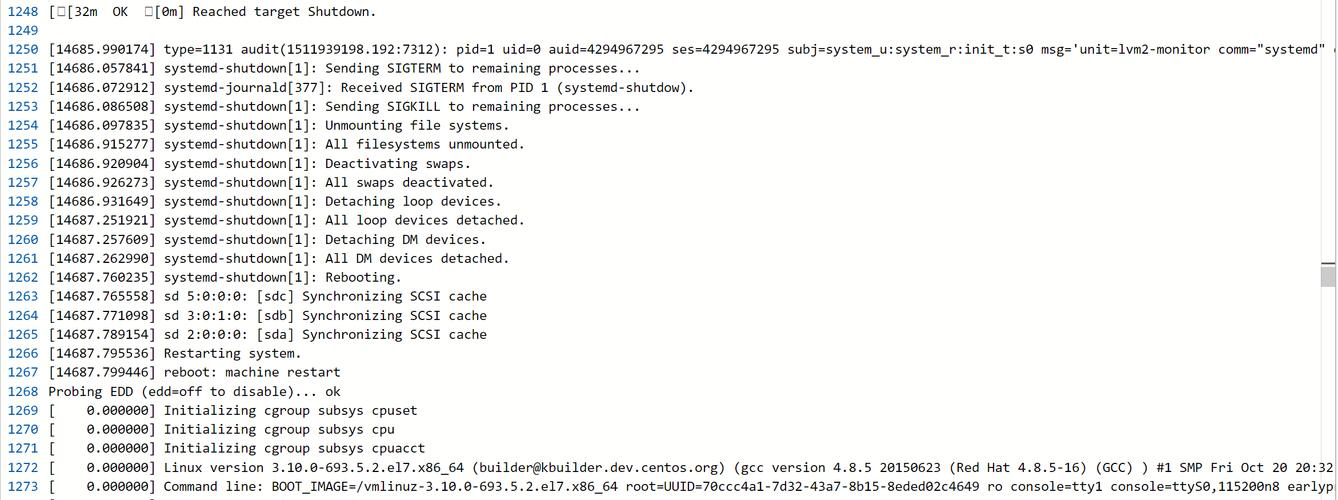Viewport: 1338px width, 500px height.
Task: Select the '[sda] Synchronizing SCSI cache' entry
Action: pos(268,335)
